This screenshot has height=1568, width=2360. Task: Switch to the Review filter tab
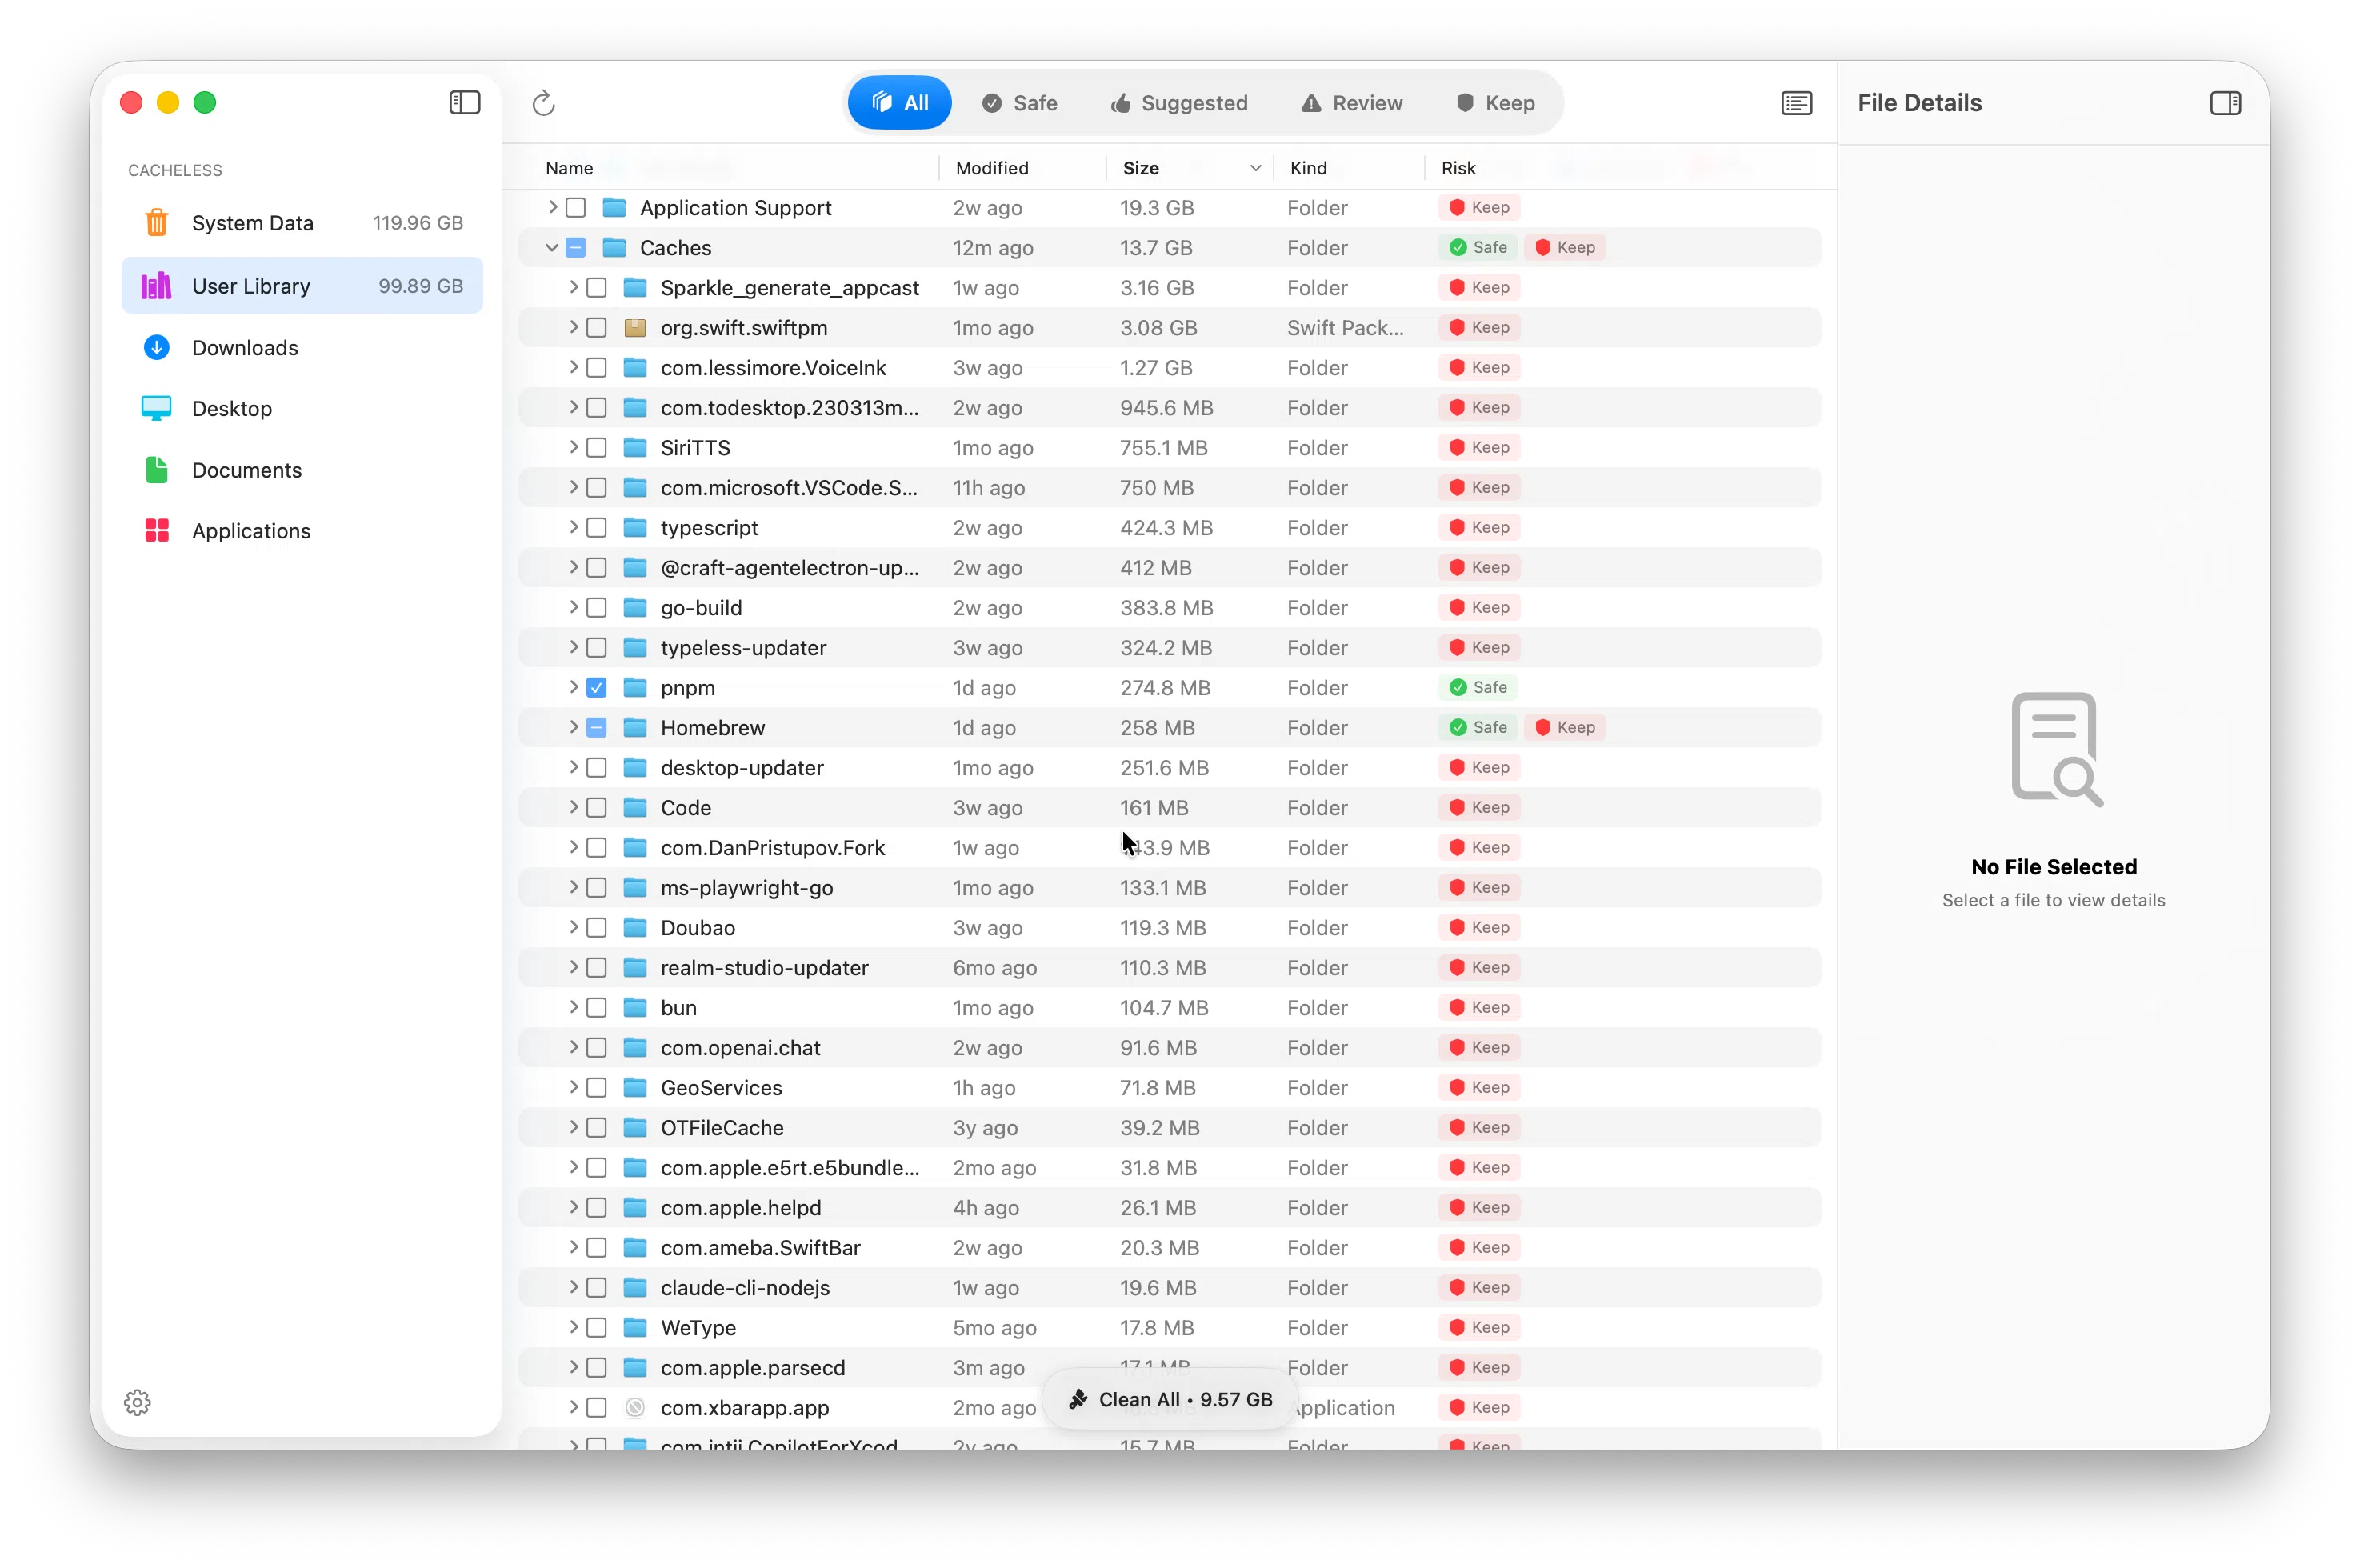tap(1351, 103)
